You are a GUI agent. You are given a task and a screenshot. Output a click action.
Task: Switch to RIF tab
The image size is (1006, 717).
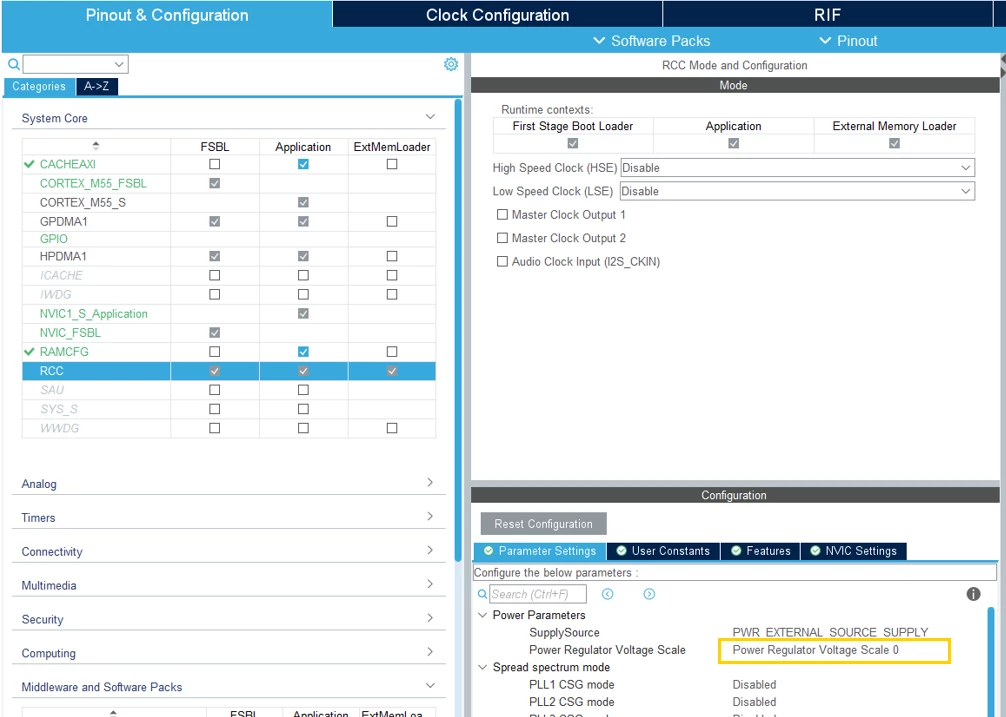(827, 14)
